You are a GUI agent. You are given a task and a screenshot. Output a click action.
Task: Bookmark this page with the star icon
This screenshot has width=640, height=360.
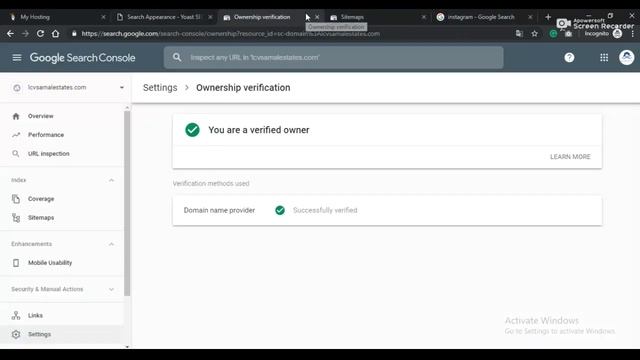tap(534, 33)
